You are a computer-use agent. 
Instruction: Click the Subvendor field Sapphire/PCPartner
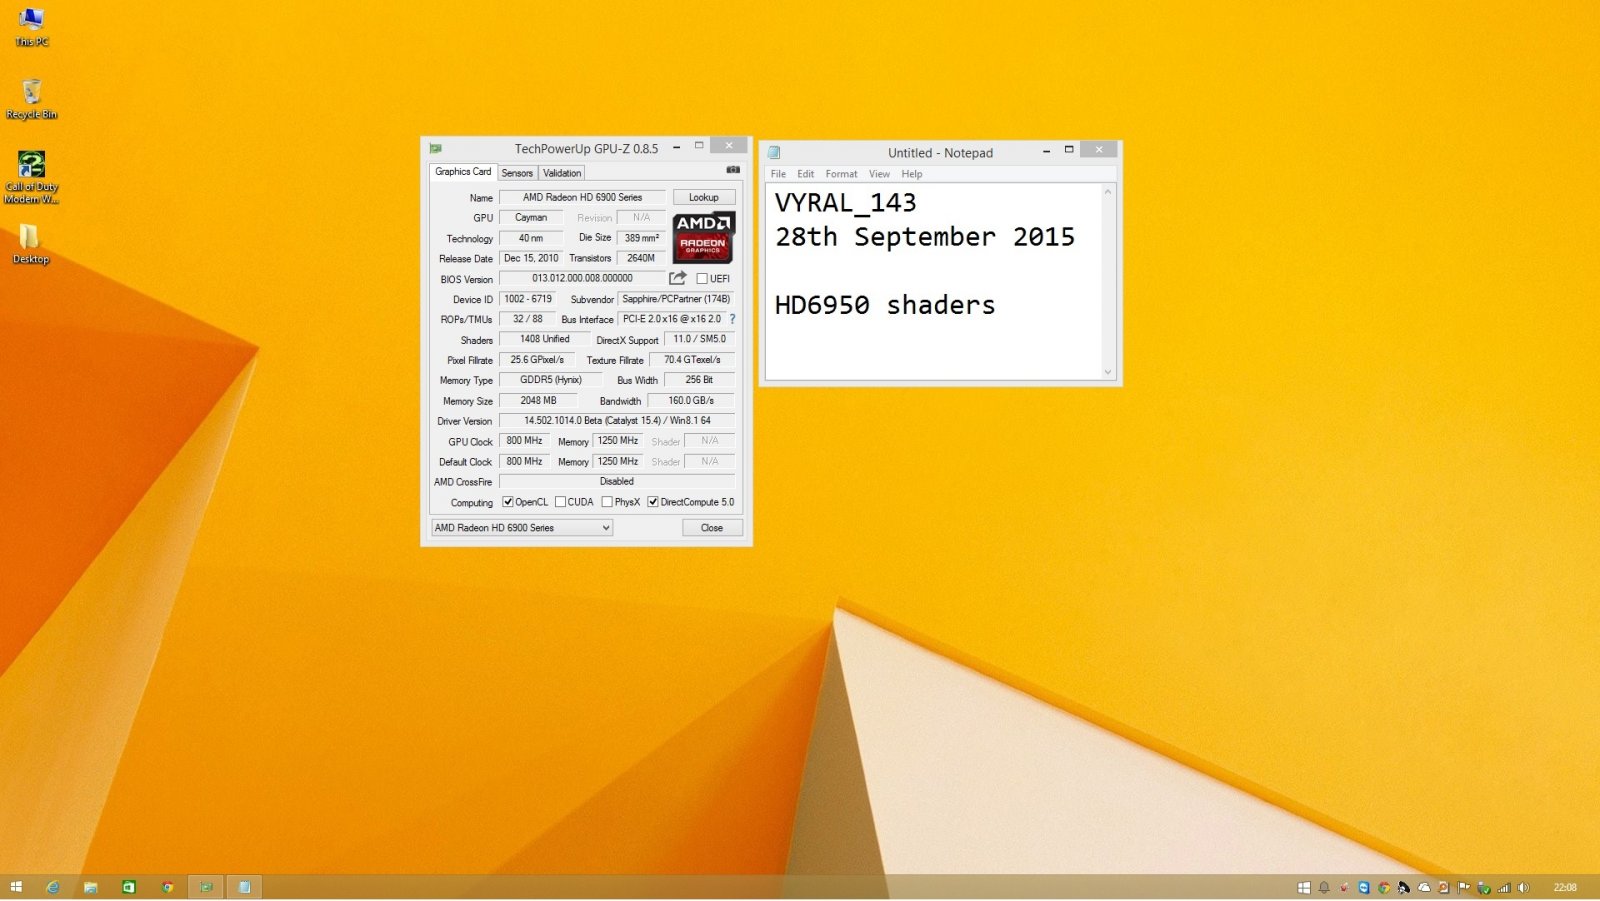[677, 298]
